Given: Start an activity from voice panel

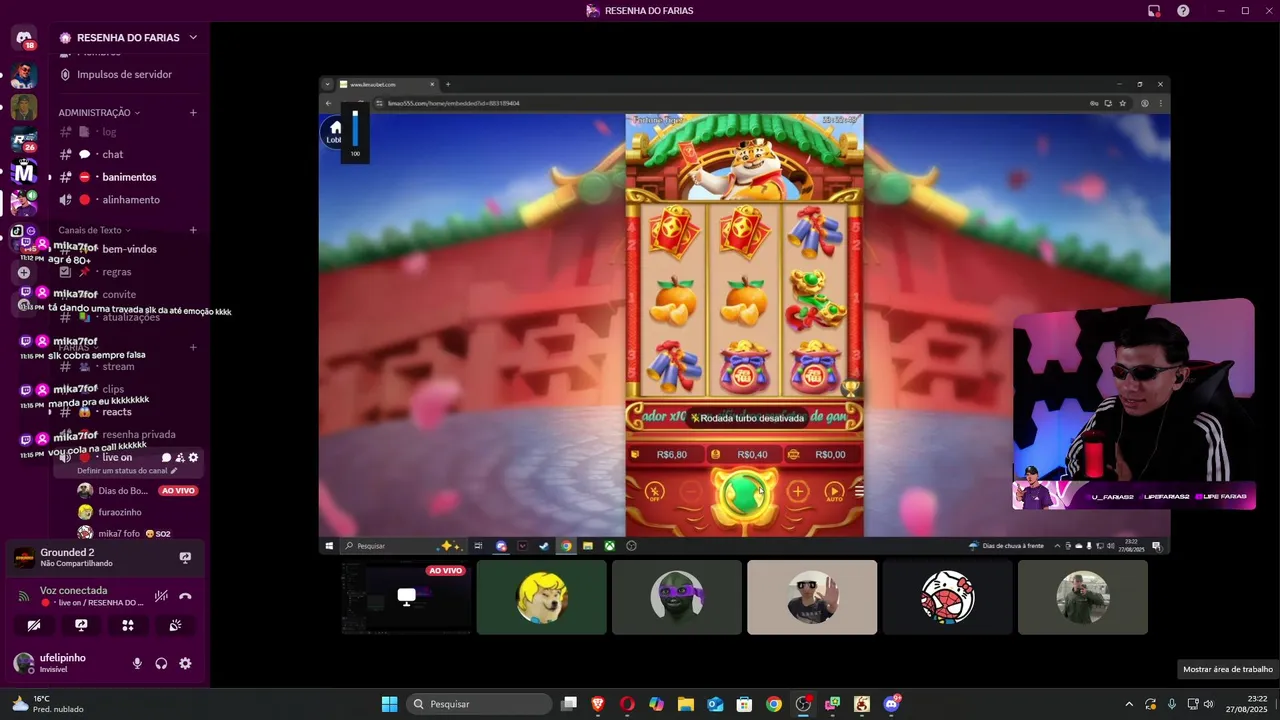Looking at the screenshot, I should (x=128, y=625).
